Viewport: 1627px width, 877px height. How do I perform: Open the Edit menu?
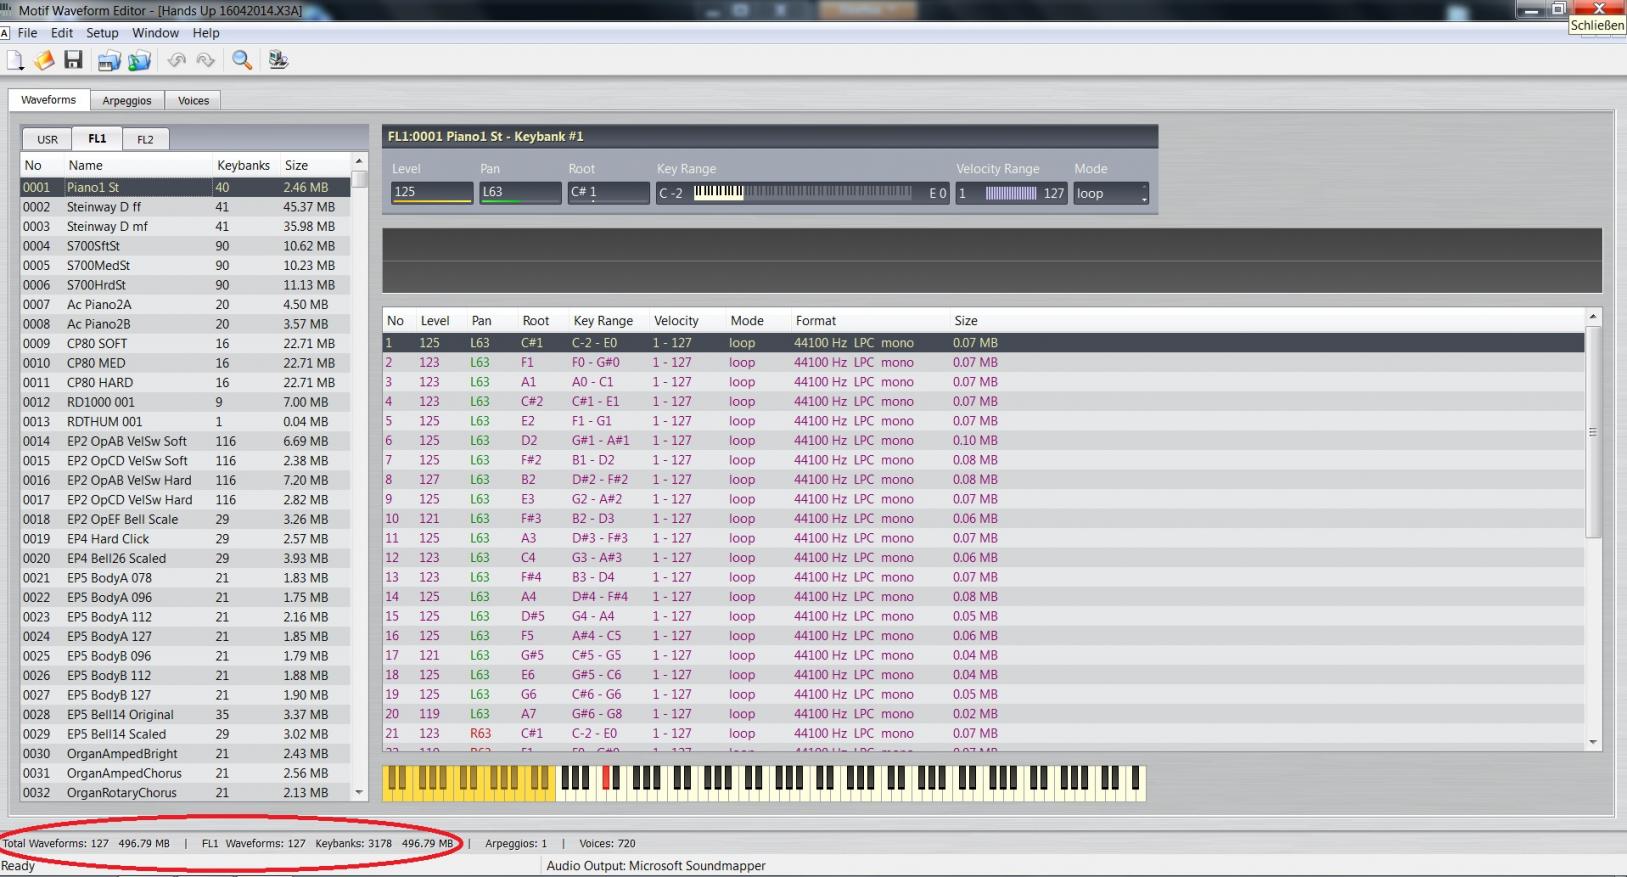tap(62, 33)
